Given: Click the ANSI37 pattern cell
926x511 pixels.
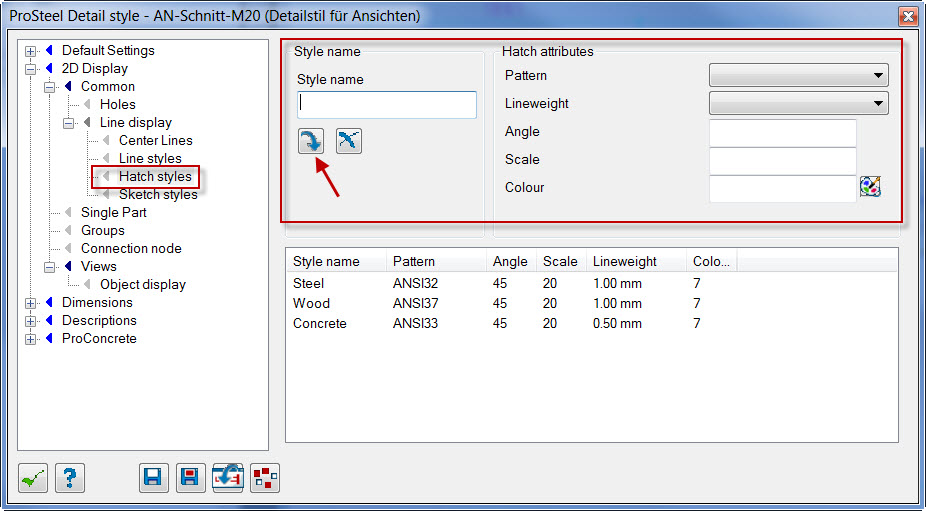Looking at the screenshot, I should [415, 304].
